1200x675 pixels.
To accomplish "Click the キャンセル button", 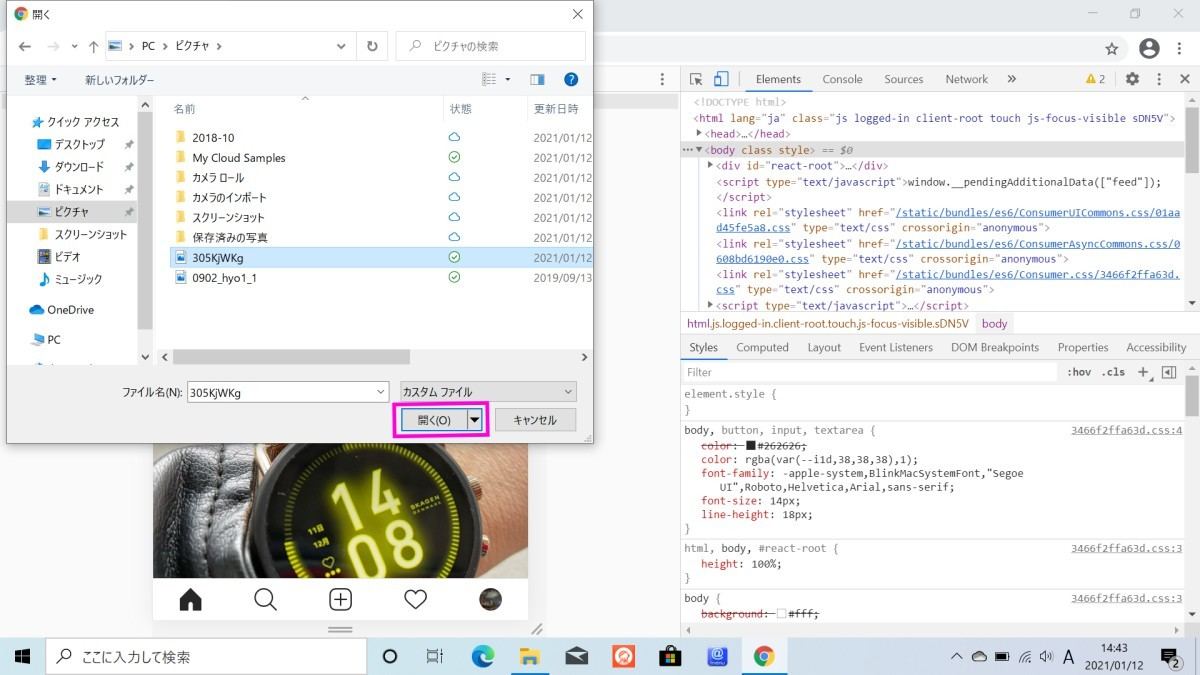I will point(535,420).
